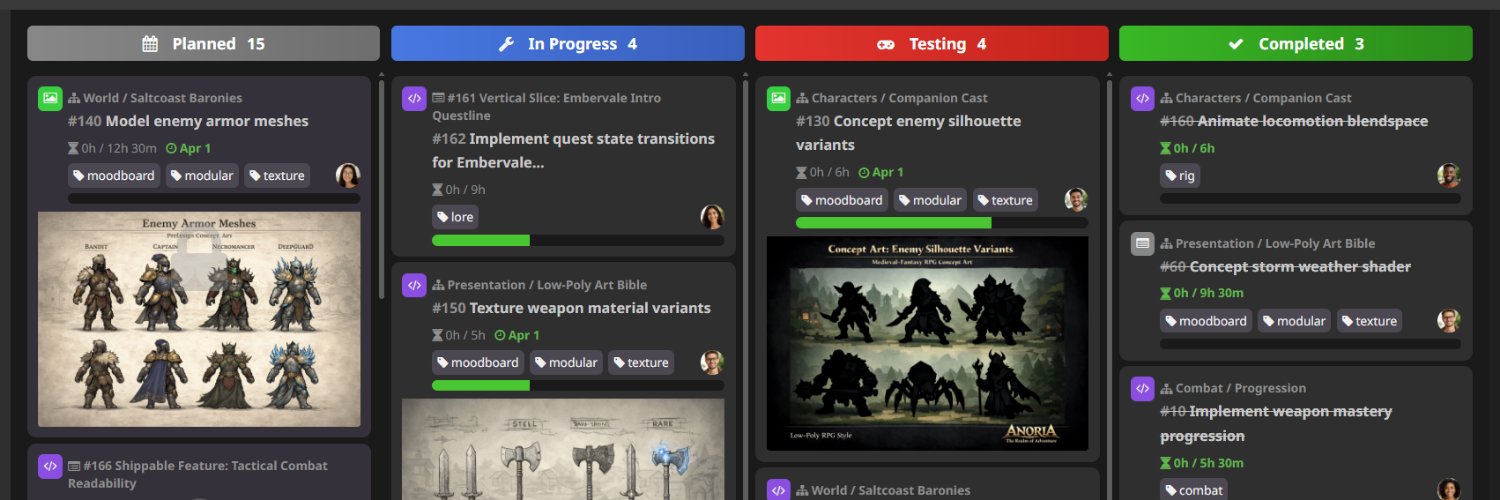Click the moodboard tag on card #150

coord(477,362)
